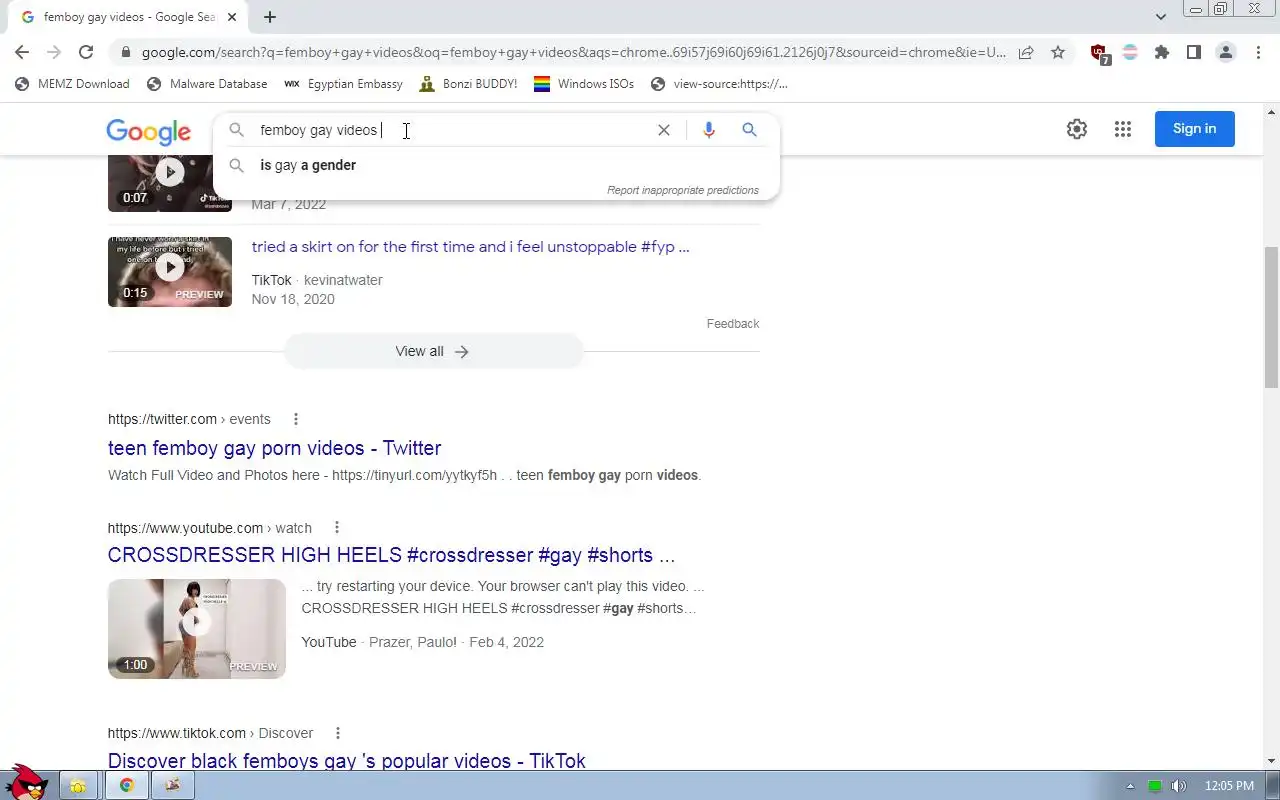The image size is (1280, 800).
Task: Open the volume speaker tray icon
Action: click(1179, 786)
